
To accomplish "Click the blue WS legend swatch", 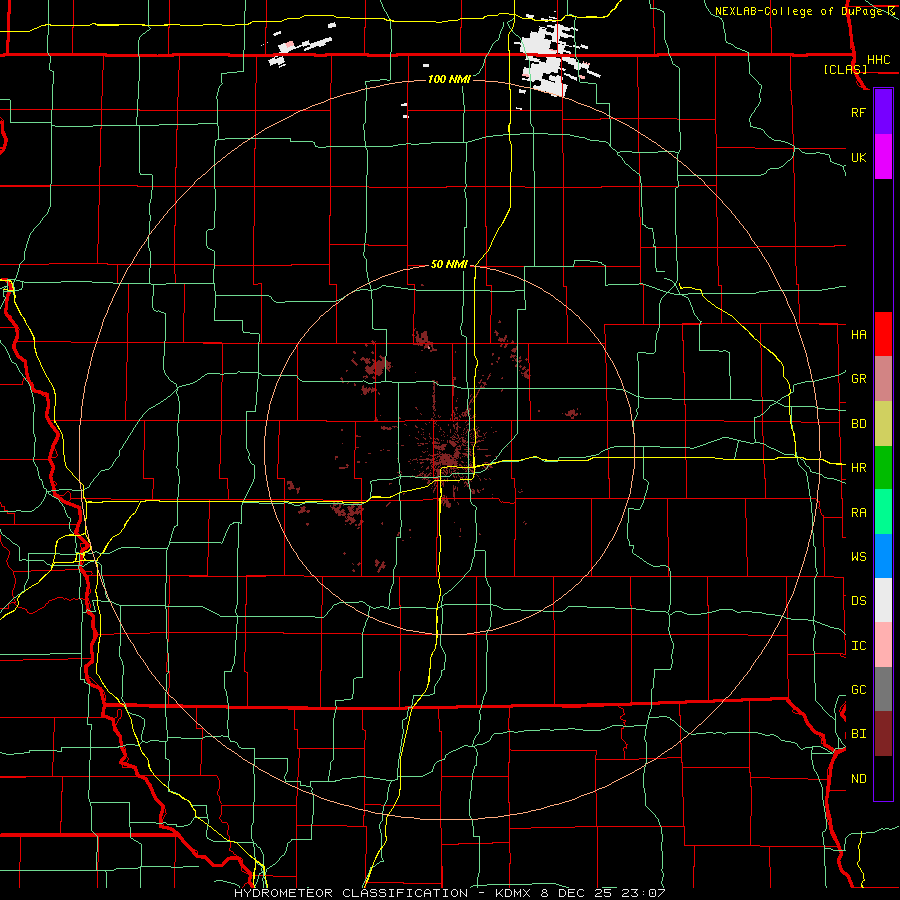I will pos(883,556).
